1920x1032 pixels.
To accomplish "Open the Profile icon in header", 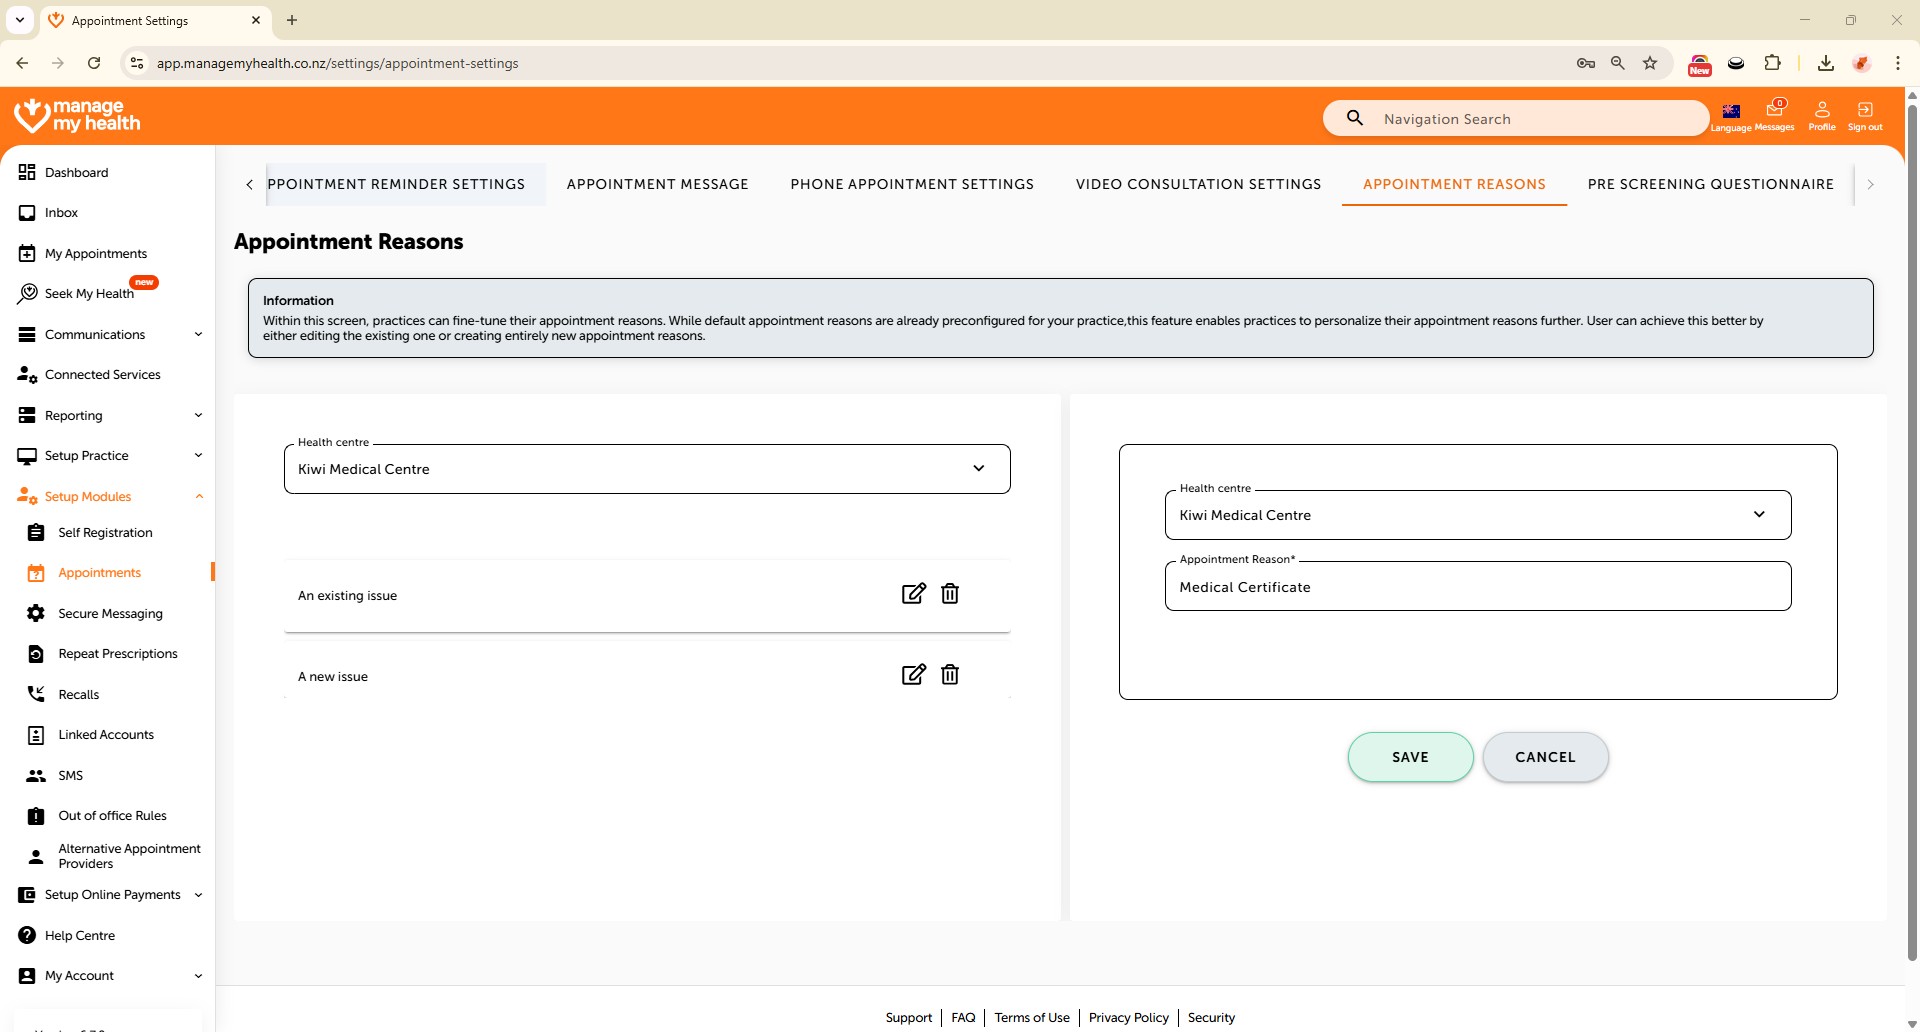I will click(x=1821, y=115).
